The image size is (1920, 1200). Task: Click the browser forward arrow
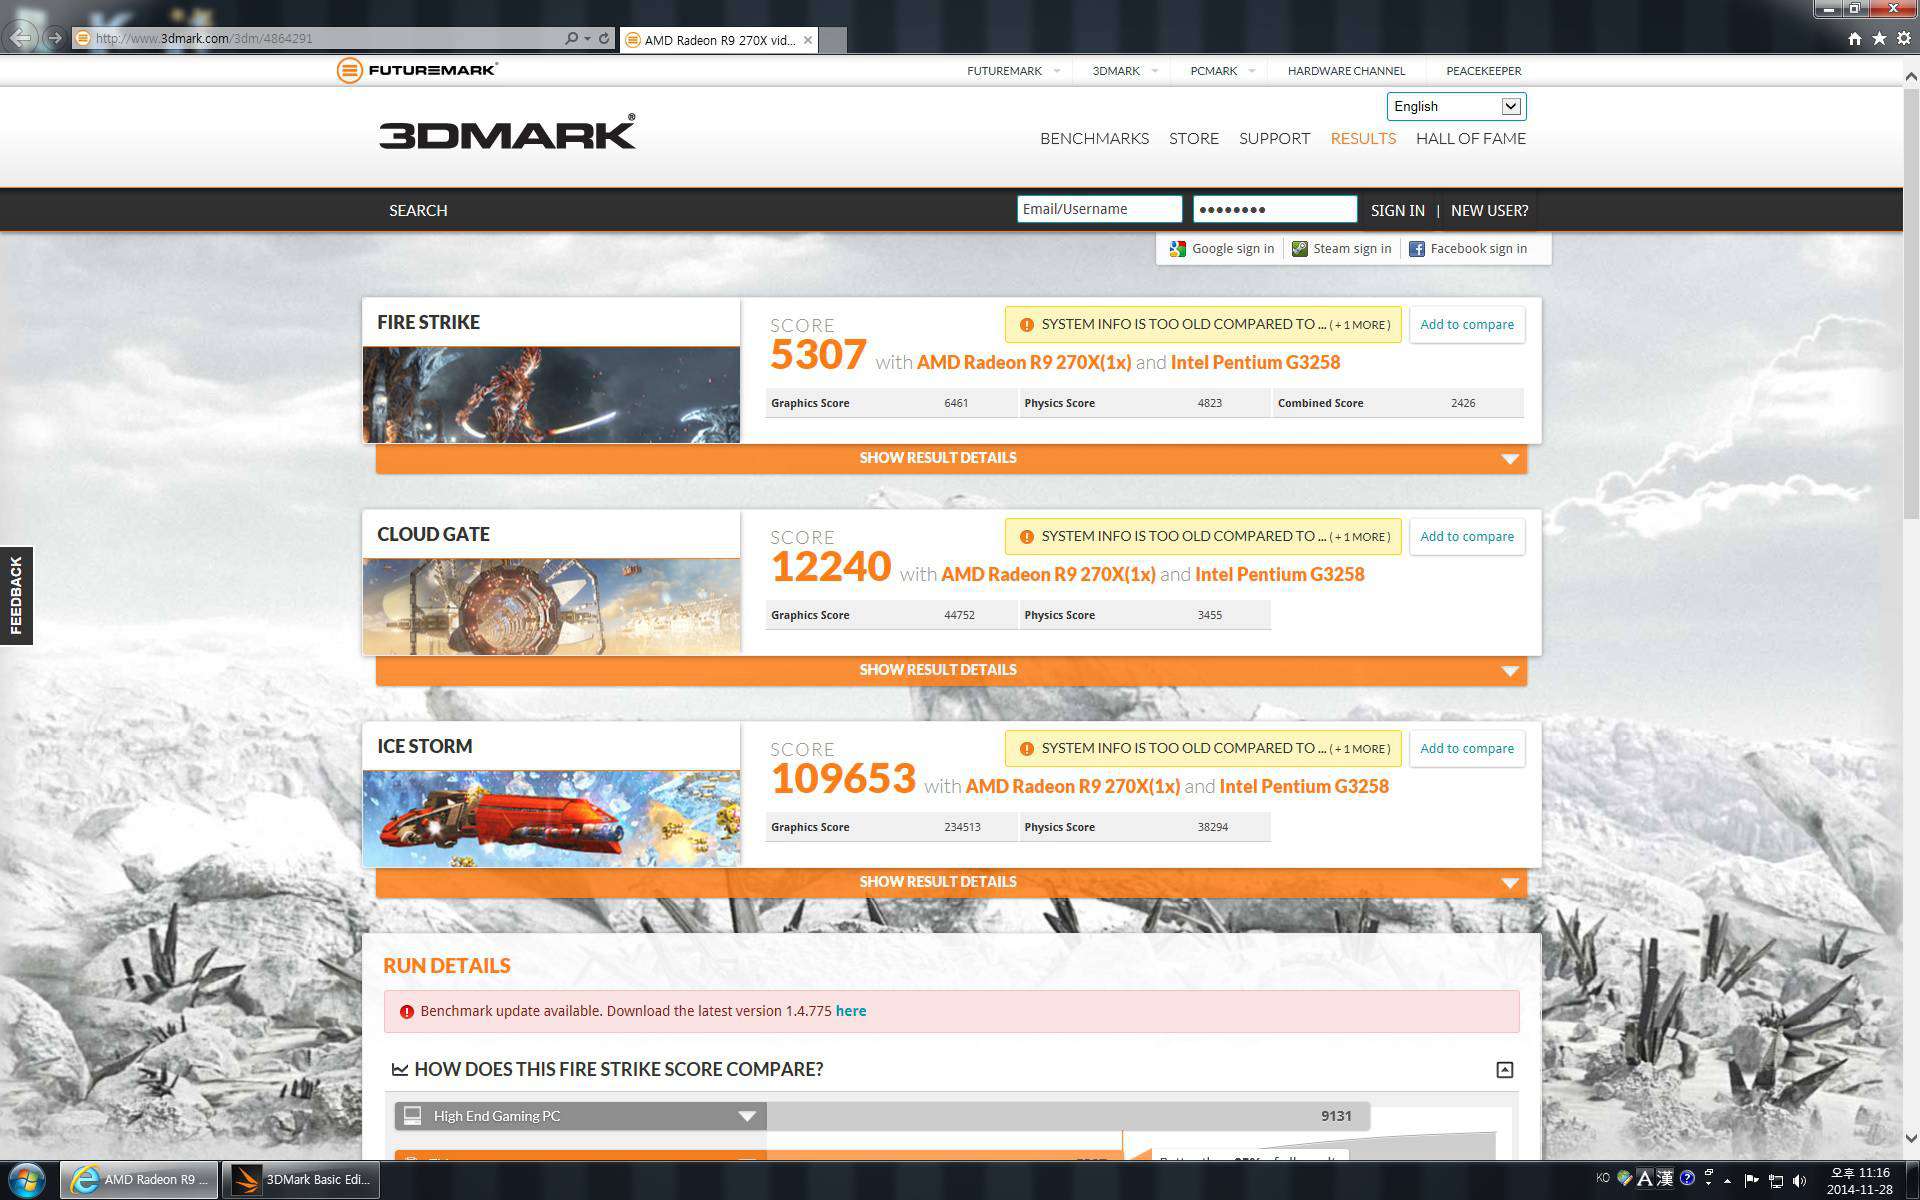click(x=55, y=38)
